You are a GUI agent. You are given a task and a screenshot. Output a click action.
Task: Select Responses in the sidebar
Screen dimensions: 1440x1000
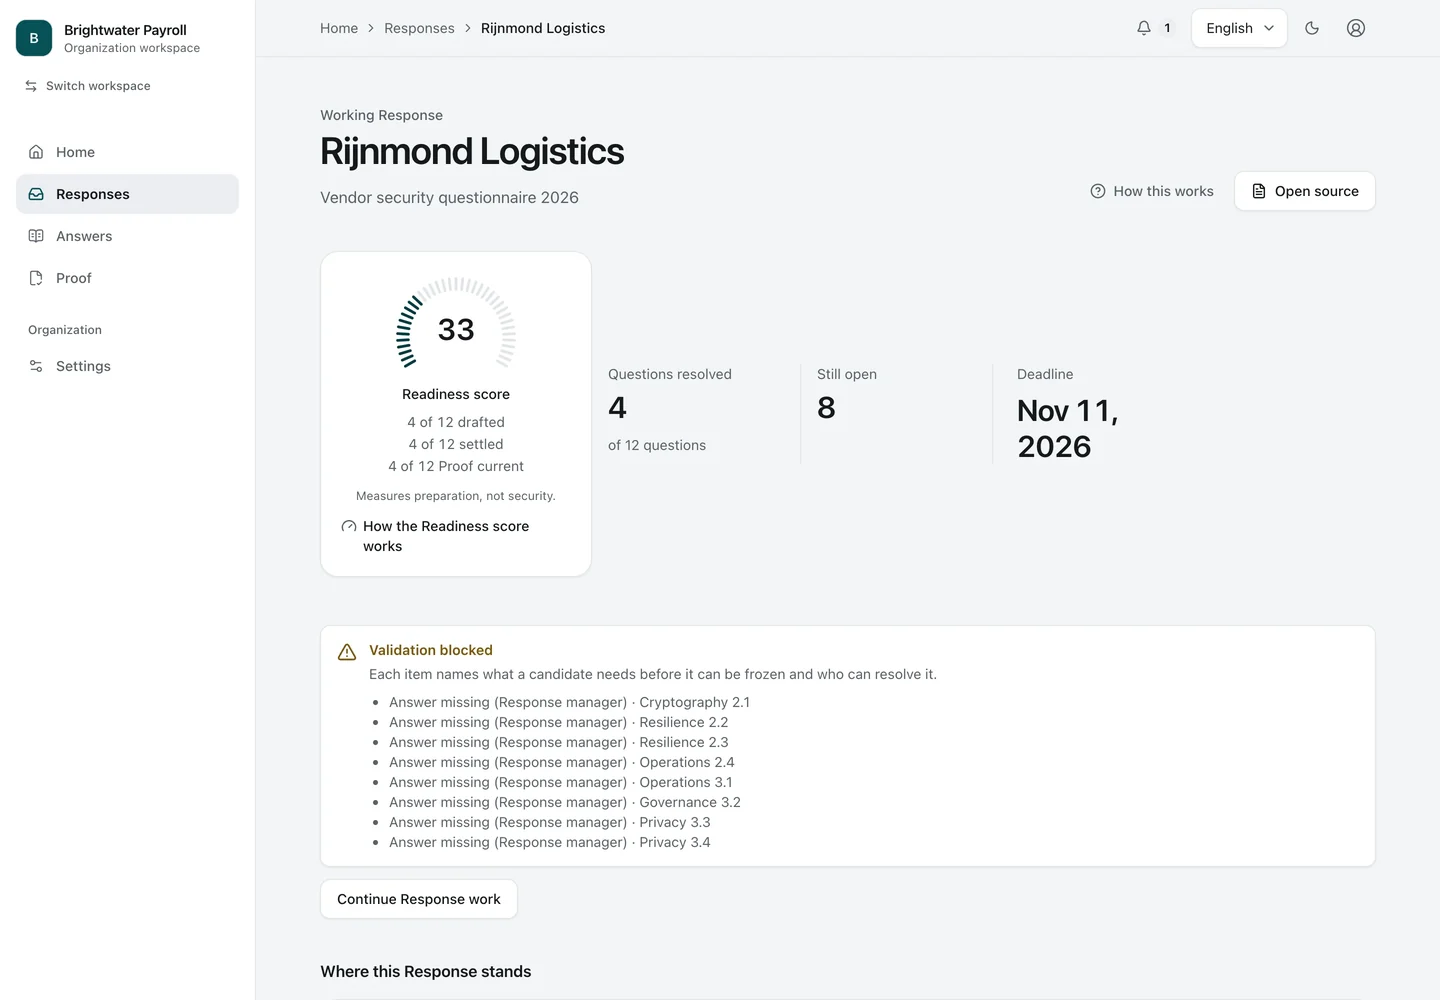(x=127, y=194)
